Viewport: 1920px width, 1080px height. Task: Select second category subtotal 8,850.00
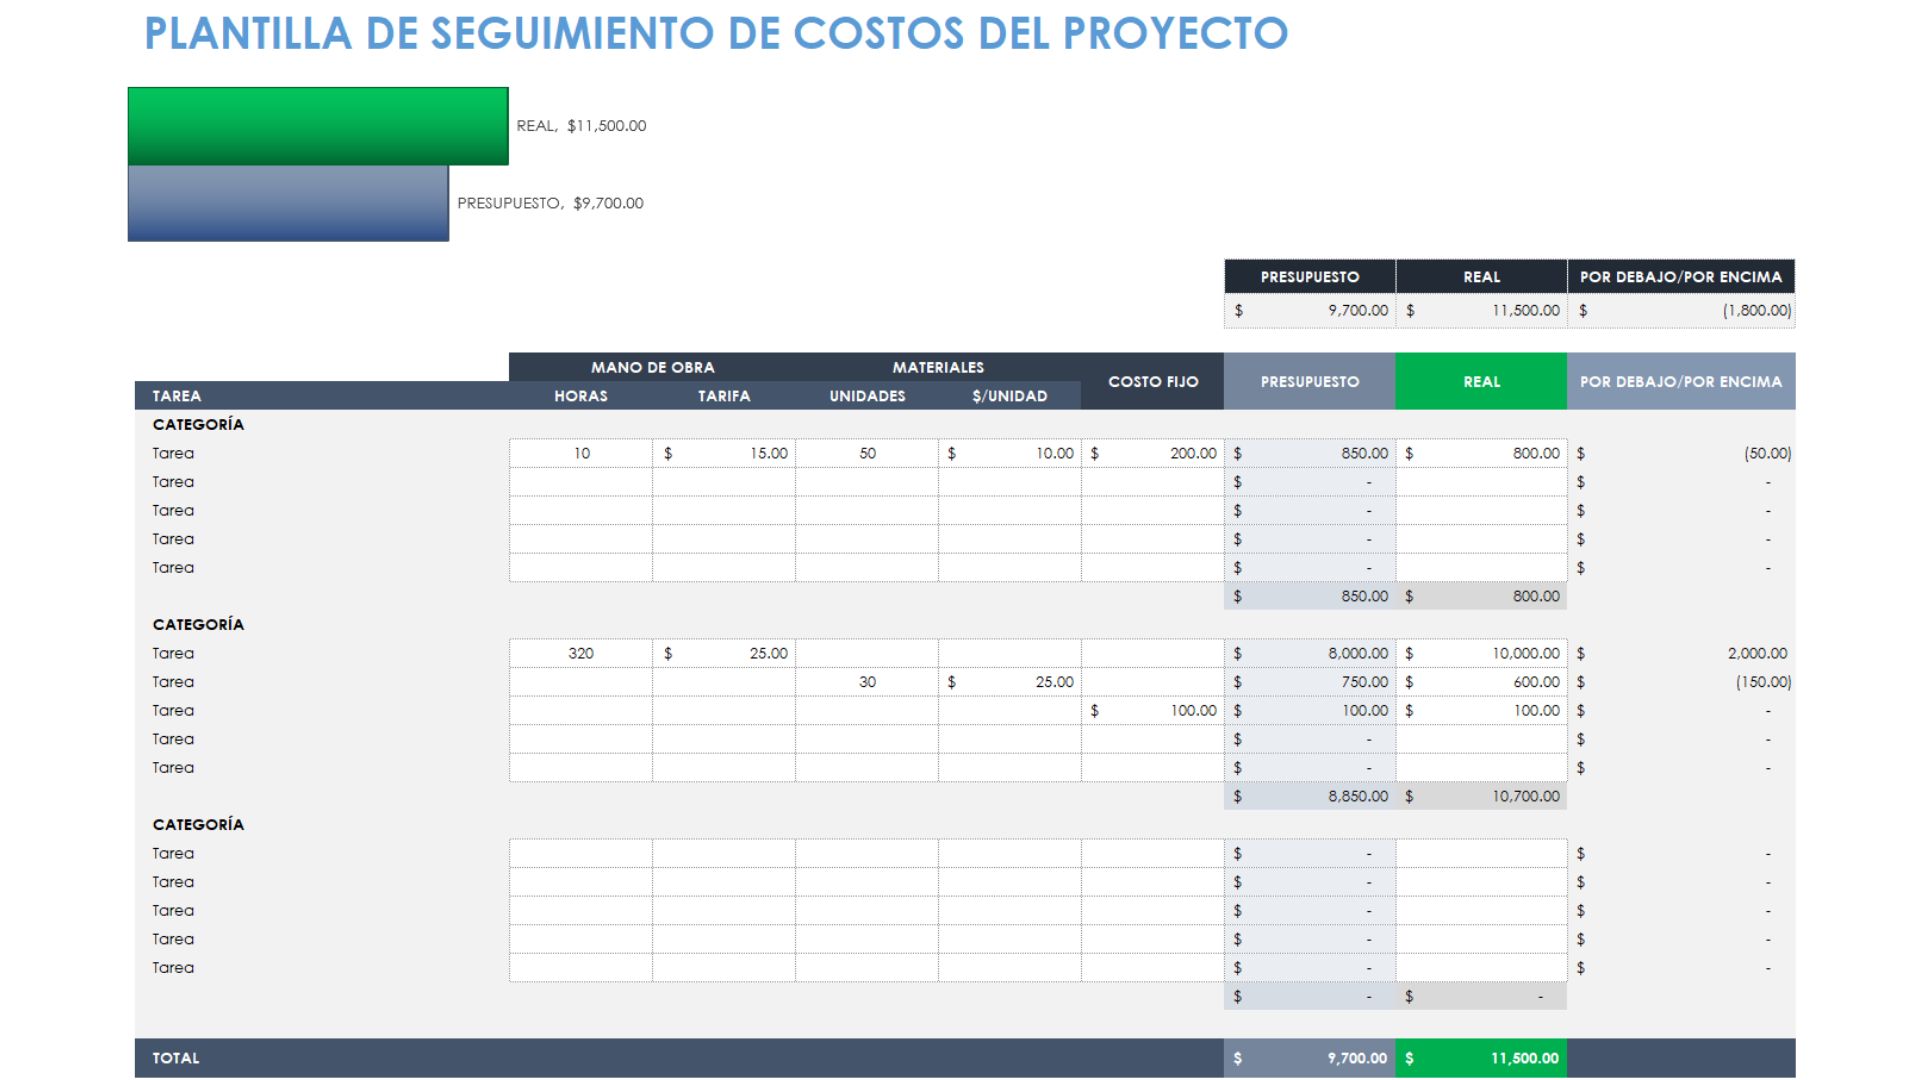pos(1310,796)
